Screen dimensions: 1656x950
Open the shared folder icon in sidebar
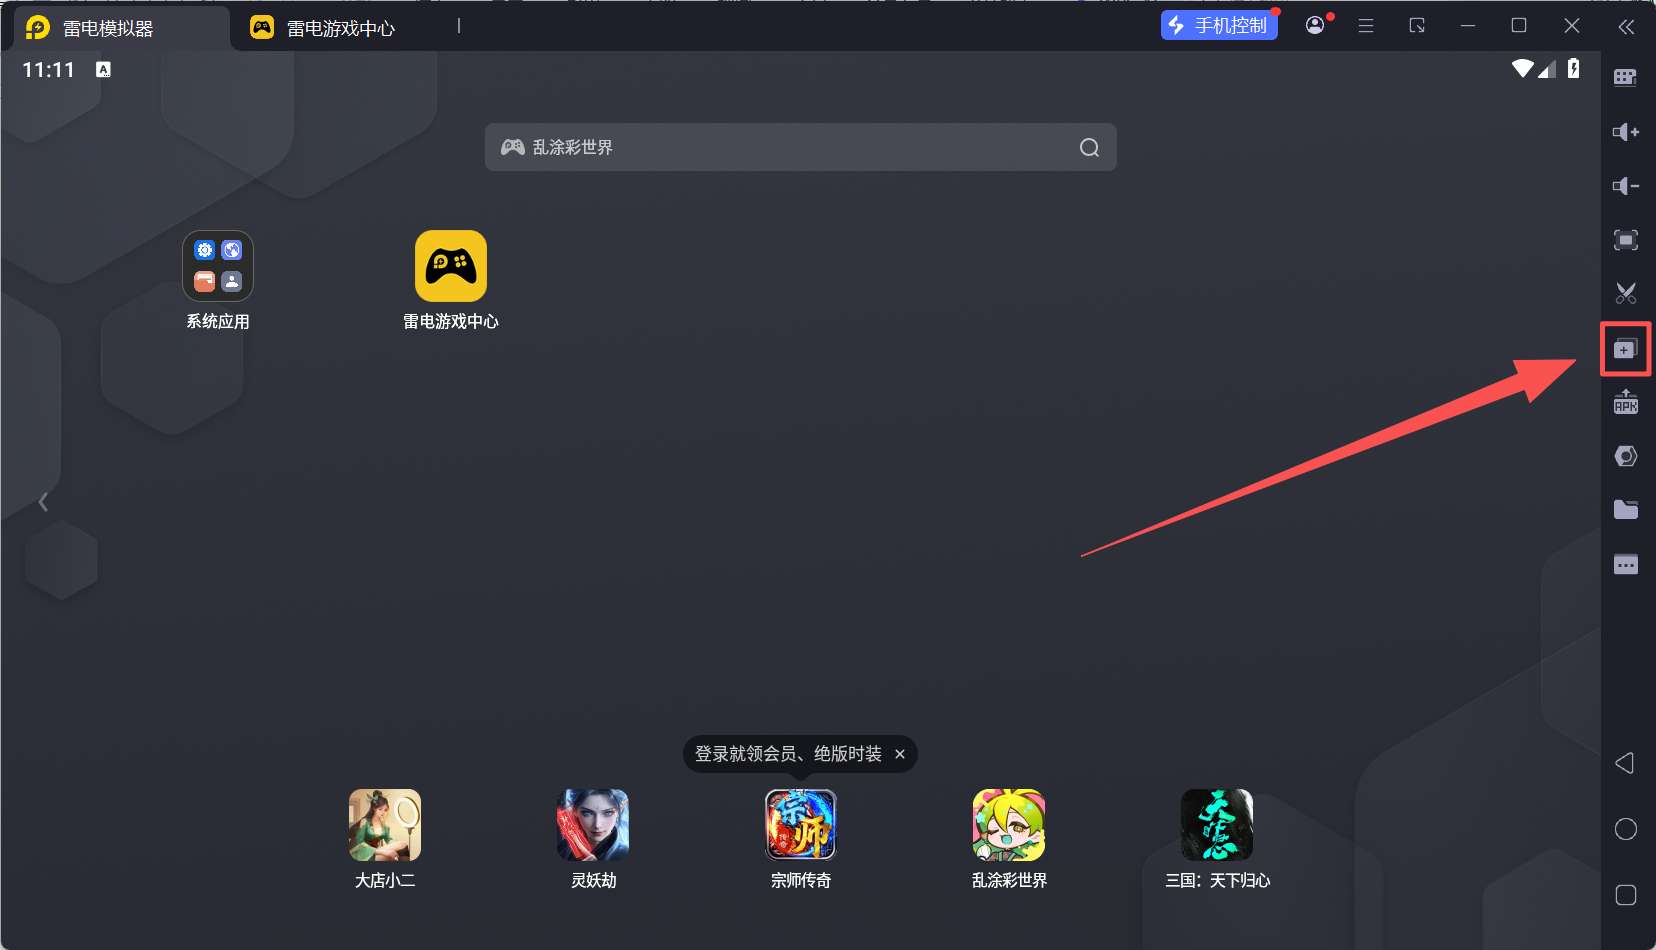click(x=1625, y=510)
